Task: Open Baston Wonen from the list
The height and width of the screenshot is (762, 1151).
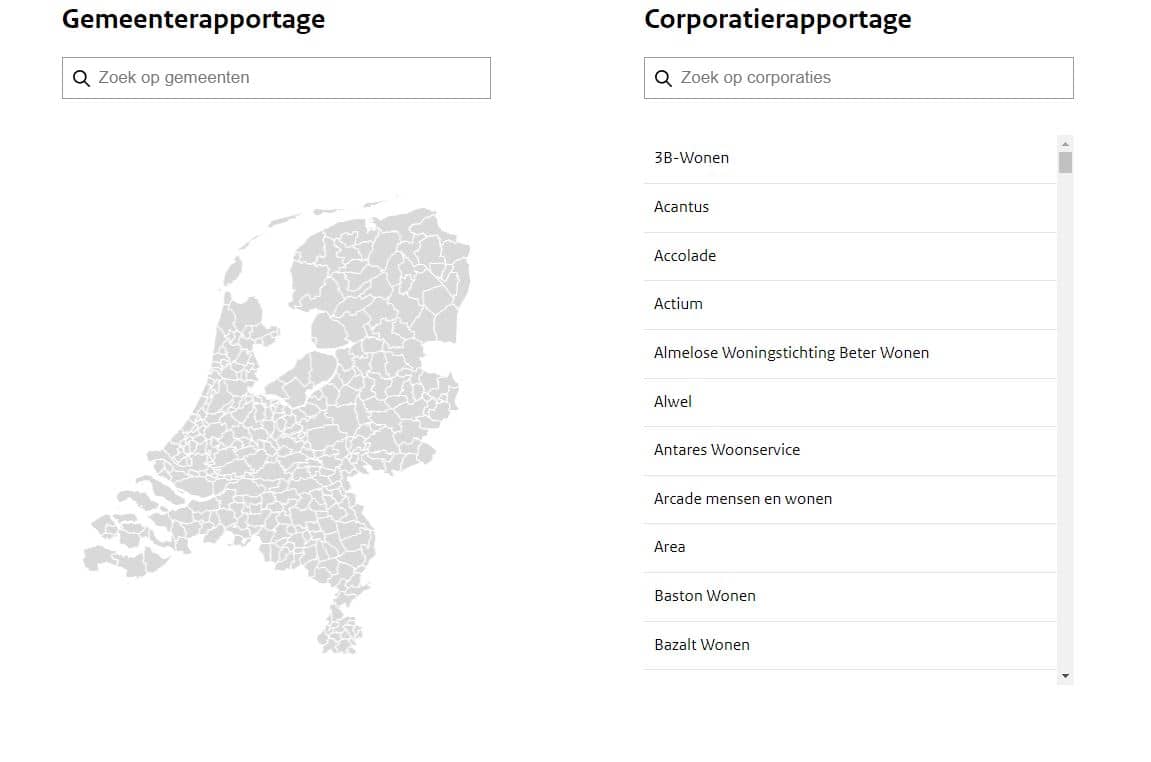Action: coord(705,596)
